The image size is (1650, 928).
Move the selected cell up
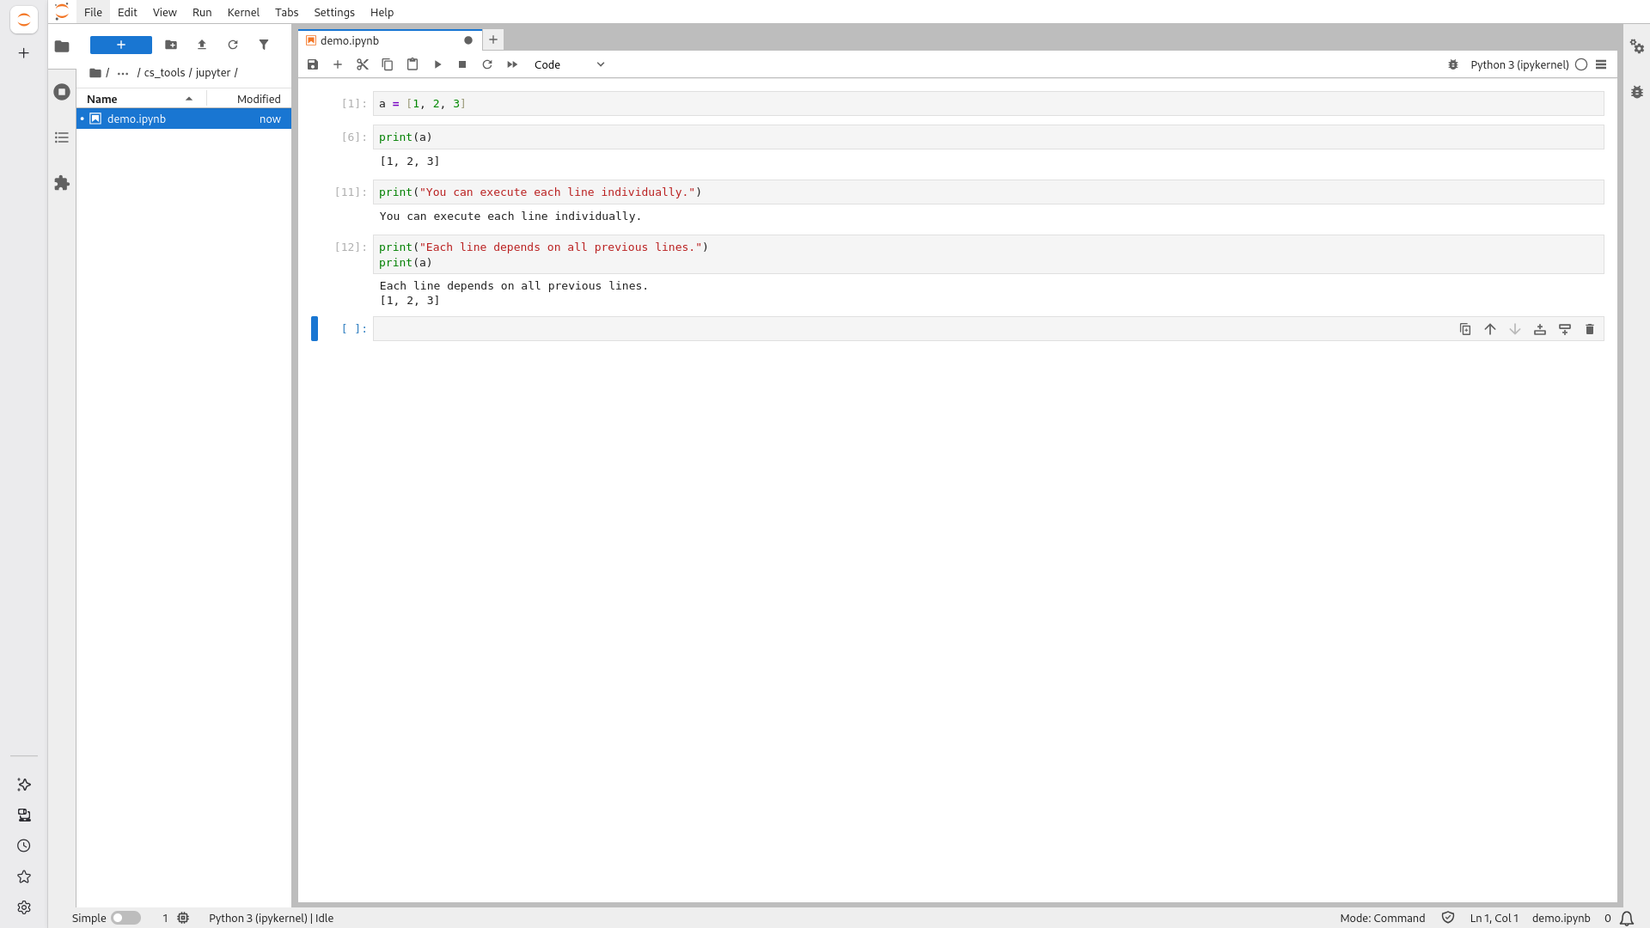click(1489, 328)
